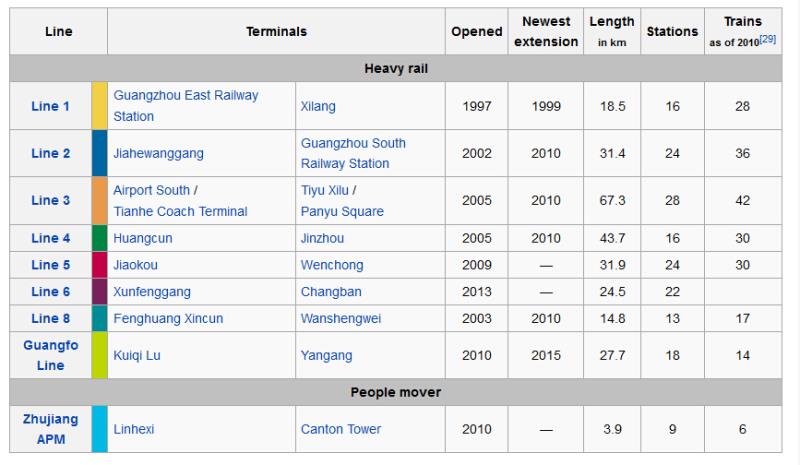Select Guangfo Line extension year 2015

(546, 355)
